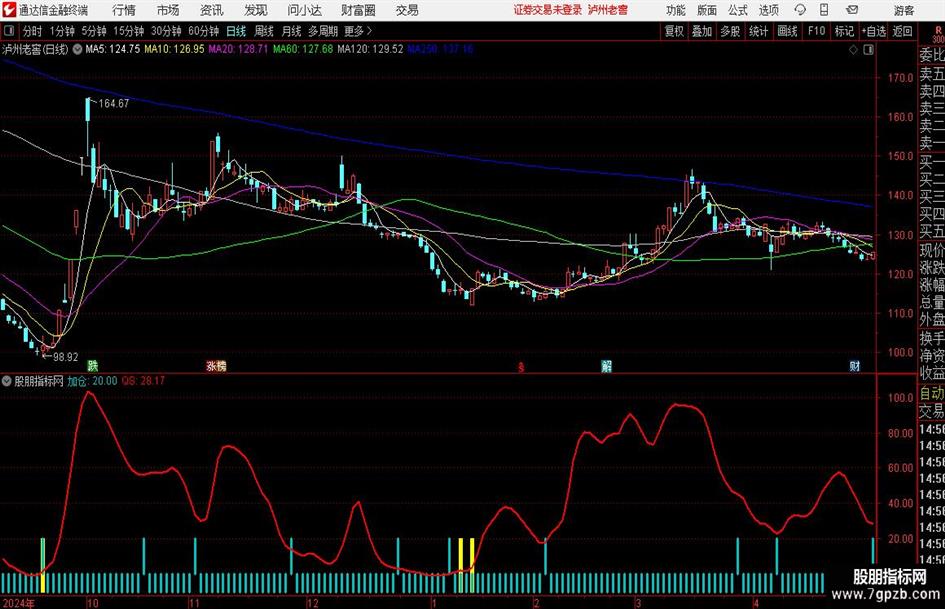Click the MA120: 129.52 indicator value
The height and width of the screenshot is (609, 945).
(370, 49)
